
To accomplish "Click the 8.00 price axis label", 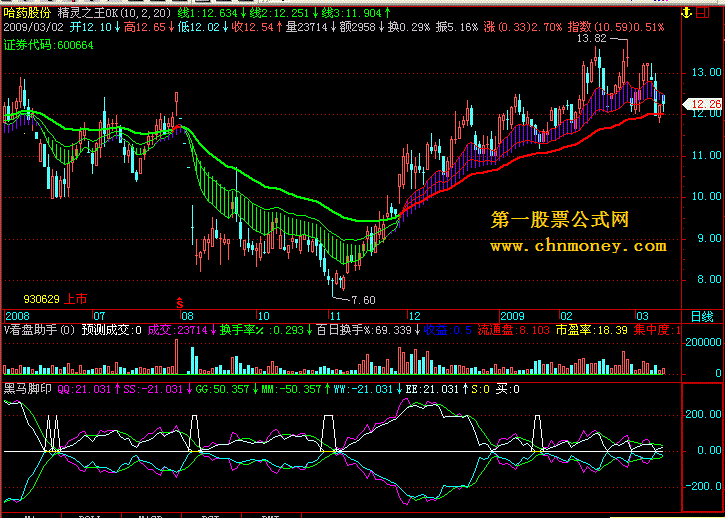I will pos(711,279).
